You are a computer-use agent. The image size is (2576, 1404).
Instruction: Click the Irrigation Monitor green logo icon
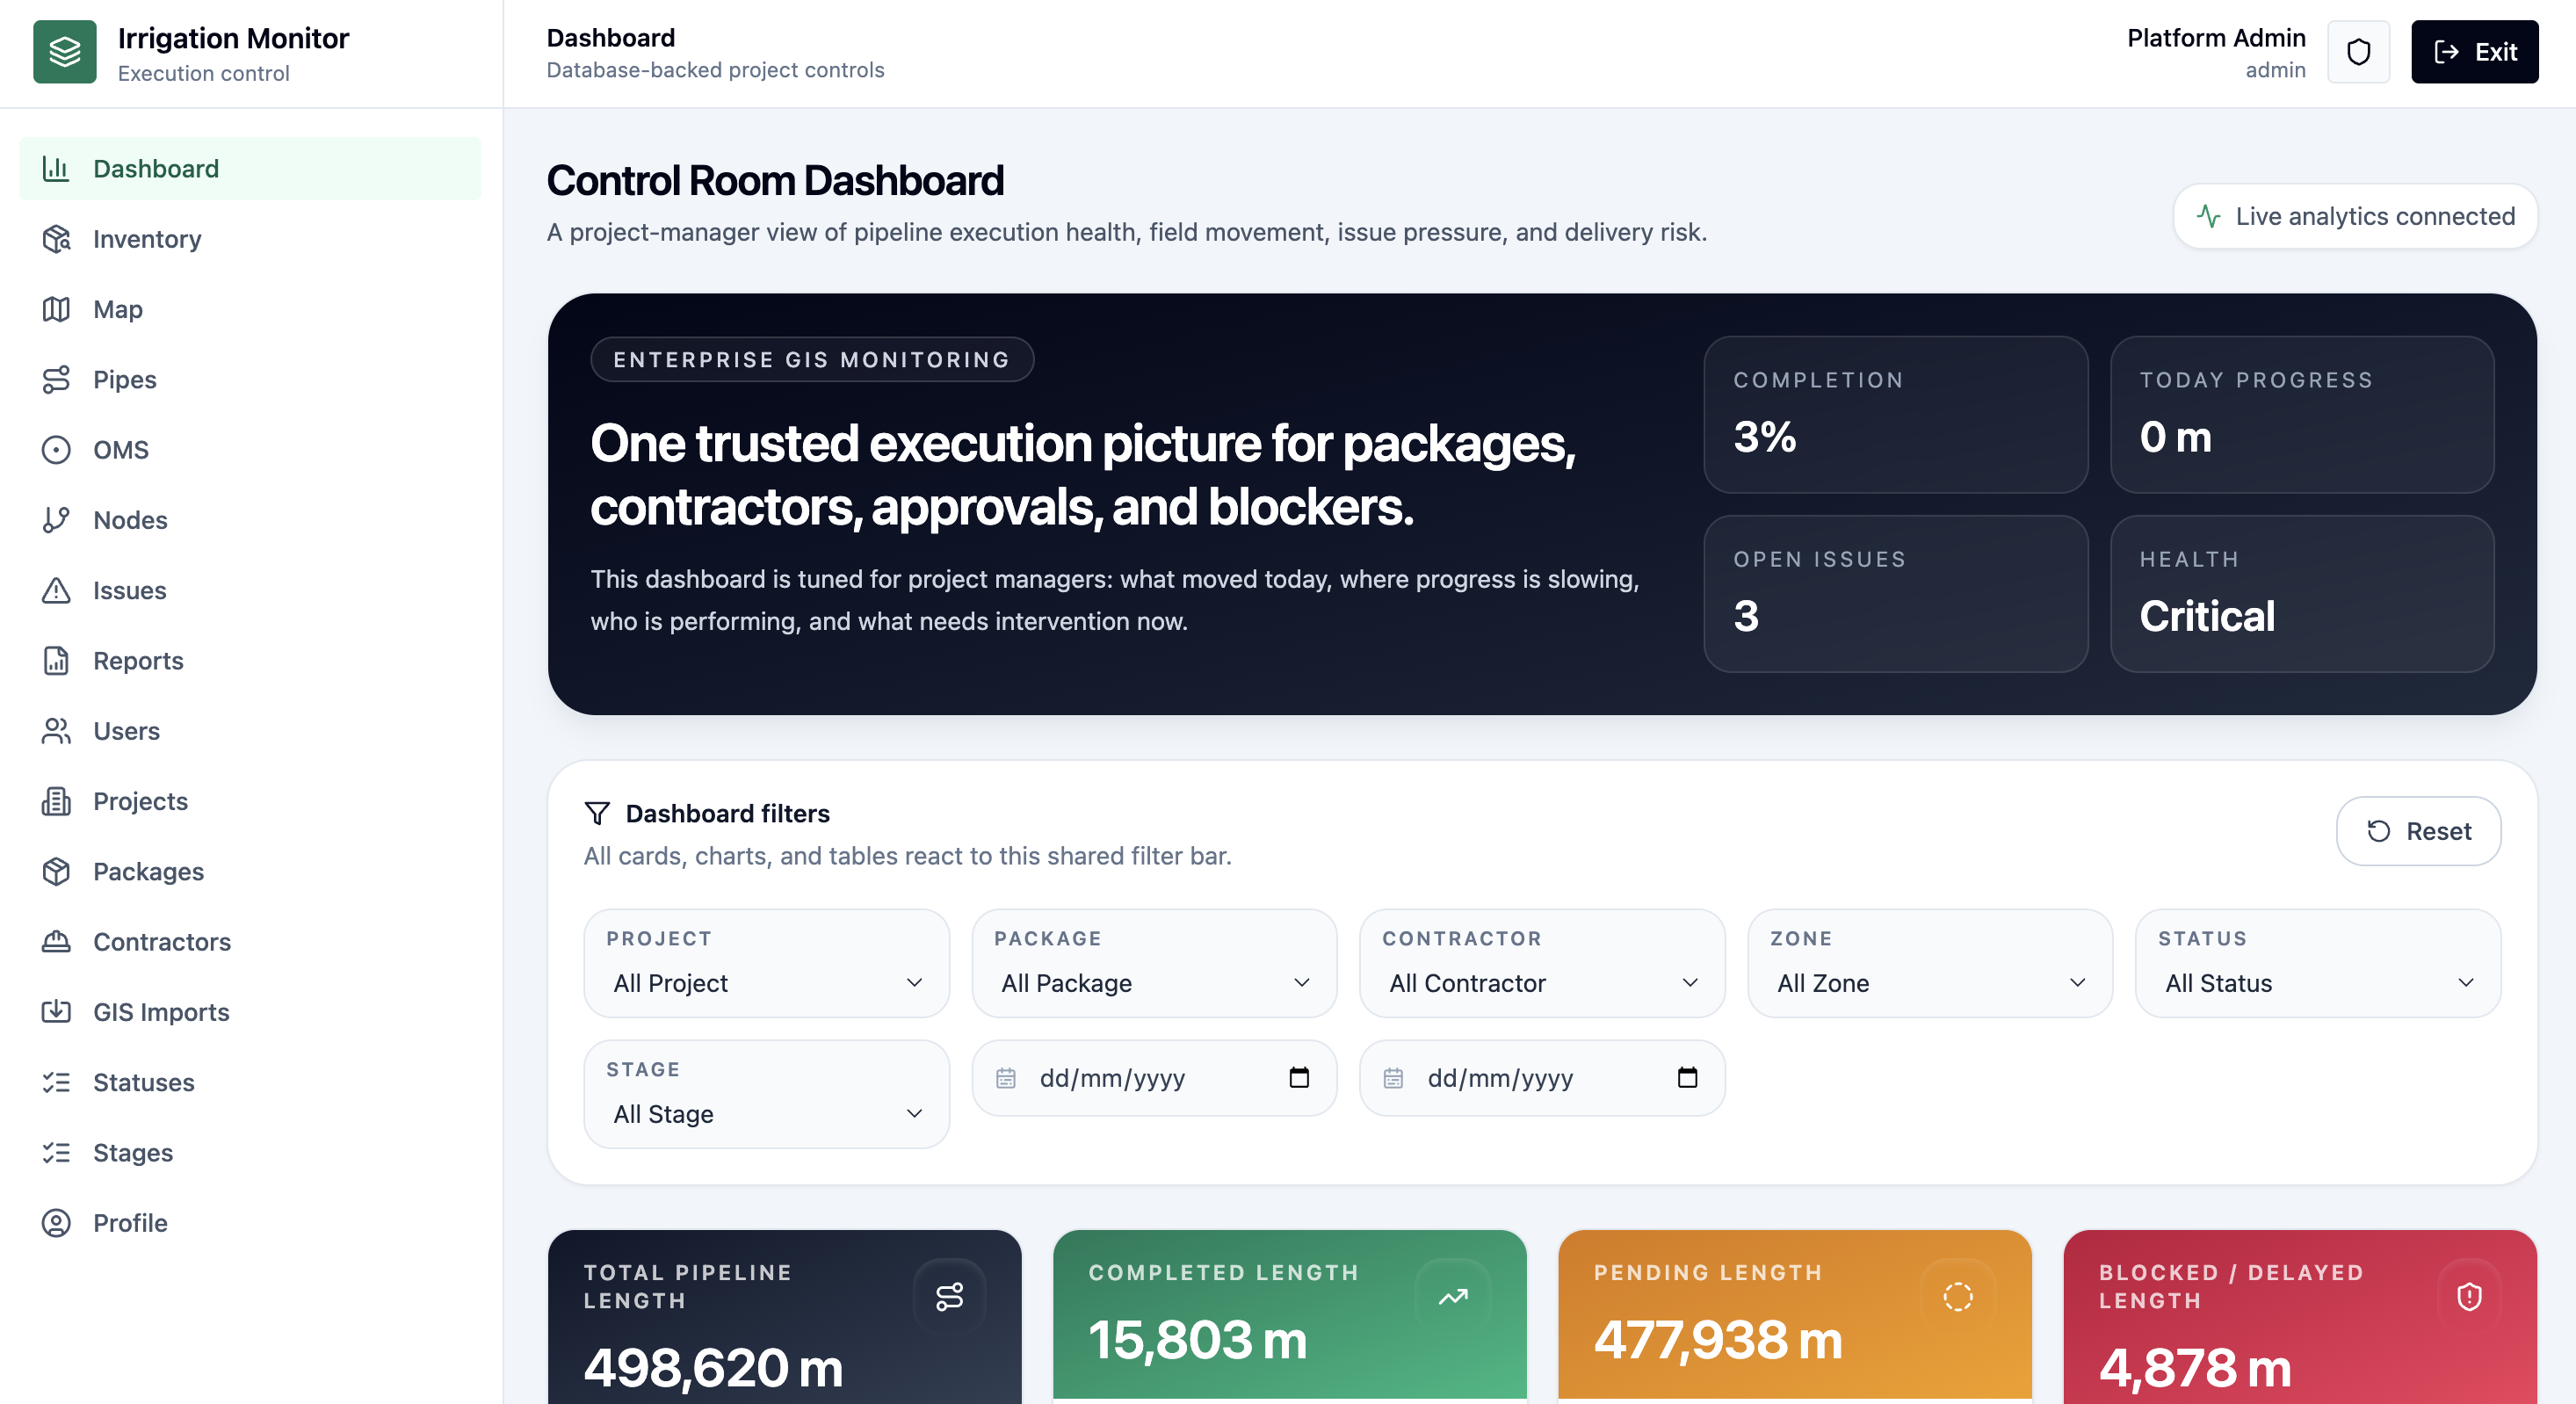pos(65,52)
